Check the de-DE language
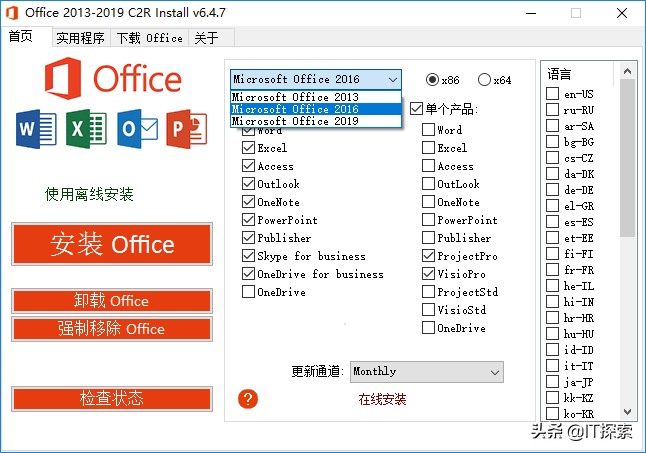This screenshot has height=453, width=646. pyautogui.click(x=552, y=190)
